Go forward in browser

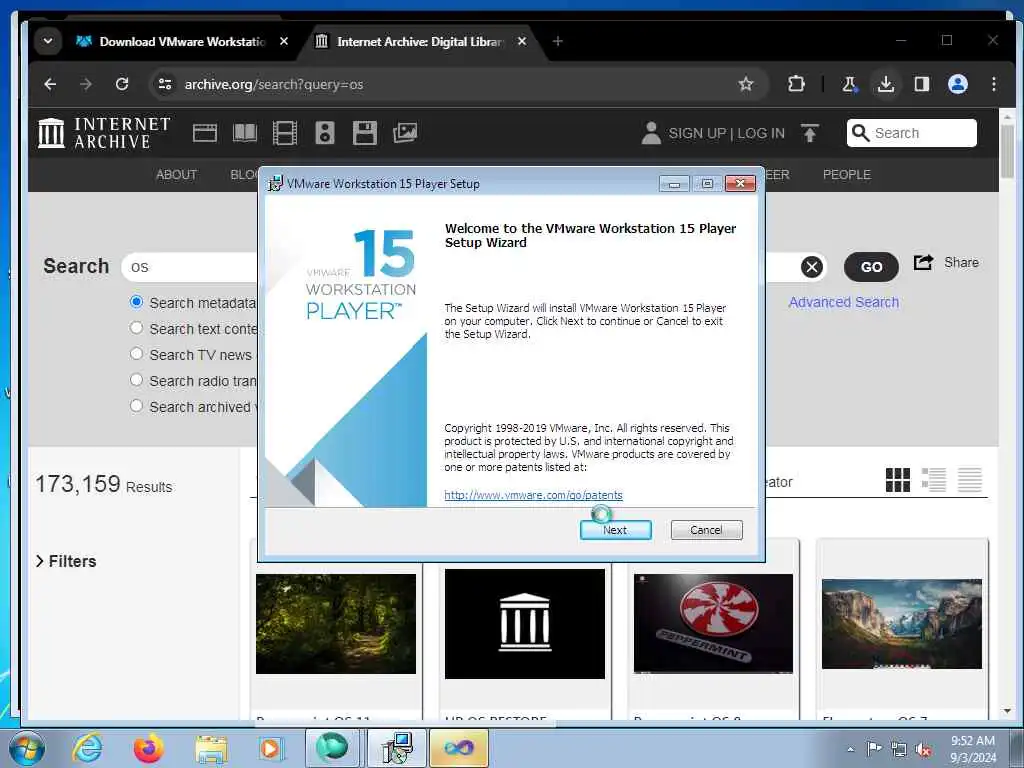[86, 84]
